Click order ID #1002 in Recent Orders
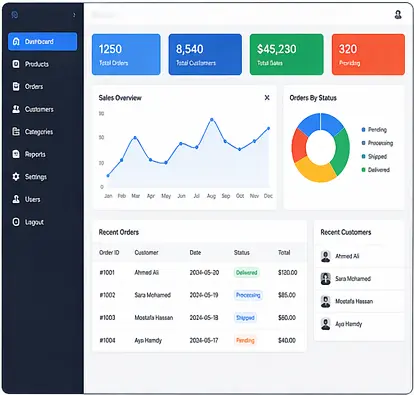Image resolution: width=414 pixels, height=395 pixels. point(107,295)
